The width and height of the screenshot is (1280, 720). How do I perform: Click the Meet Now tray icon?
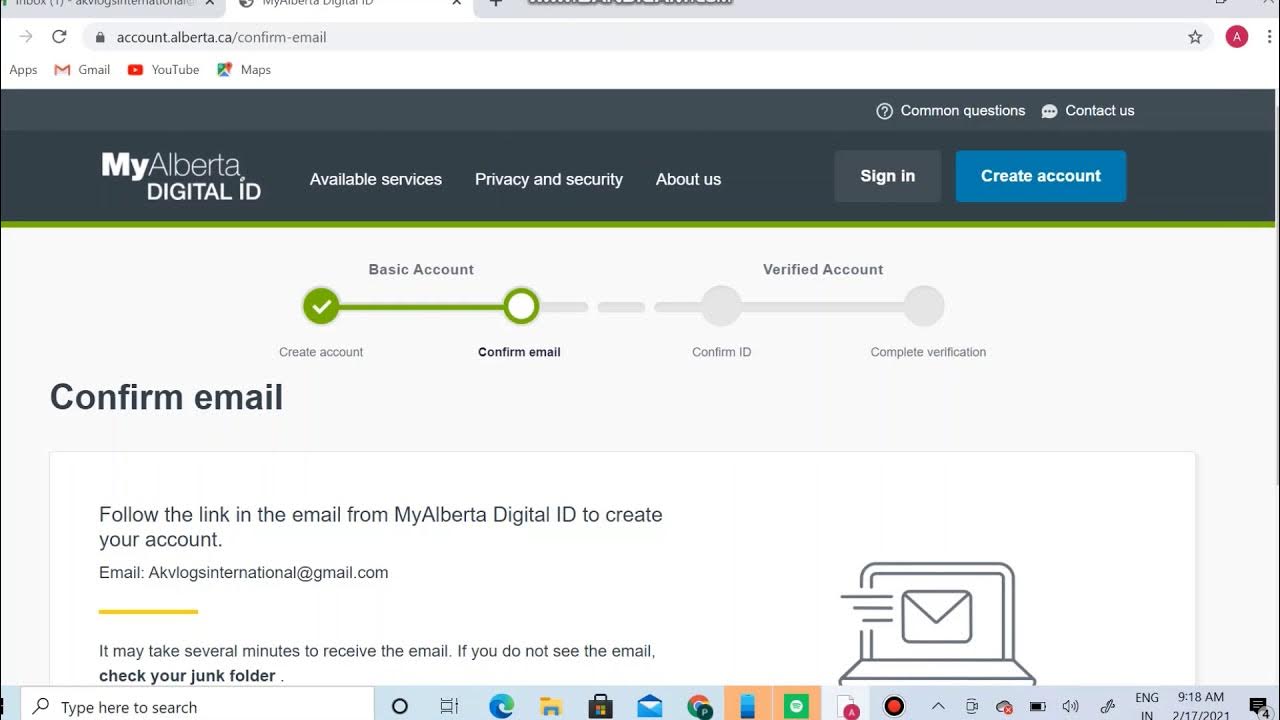point(972,707)
